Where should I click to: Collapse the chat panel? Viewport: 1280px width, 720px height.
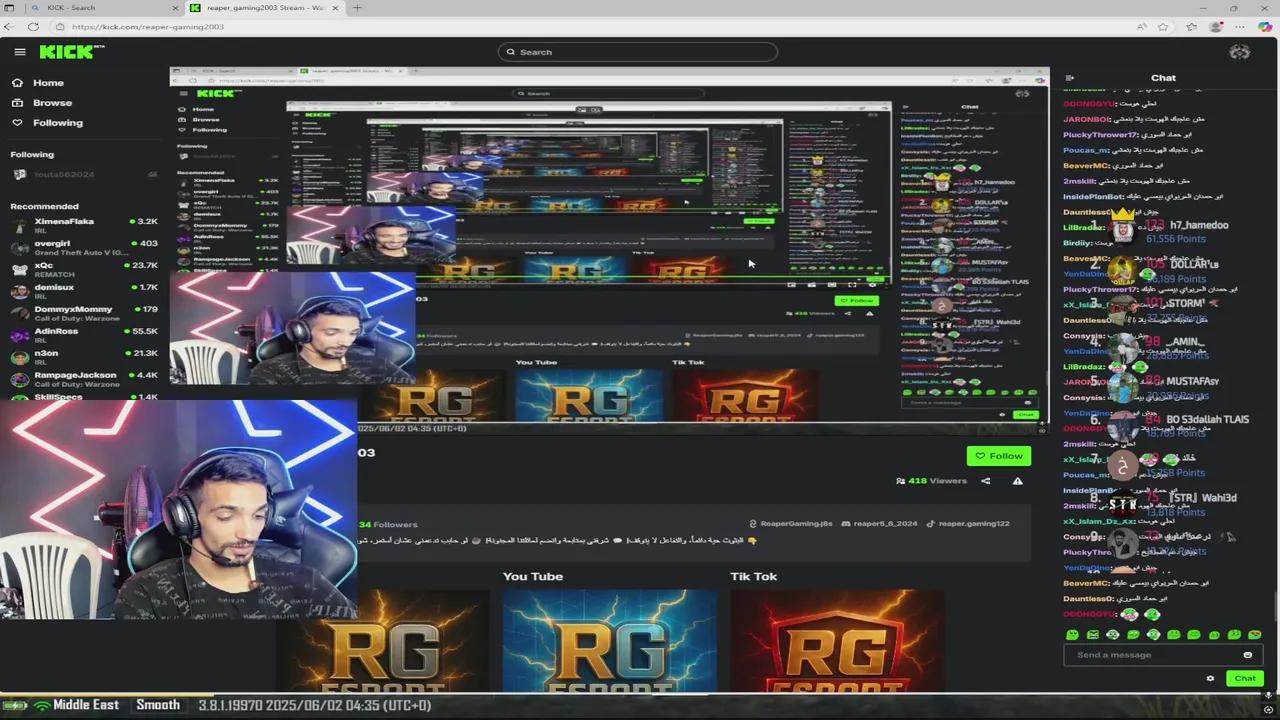pos(1069,78)
